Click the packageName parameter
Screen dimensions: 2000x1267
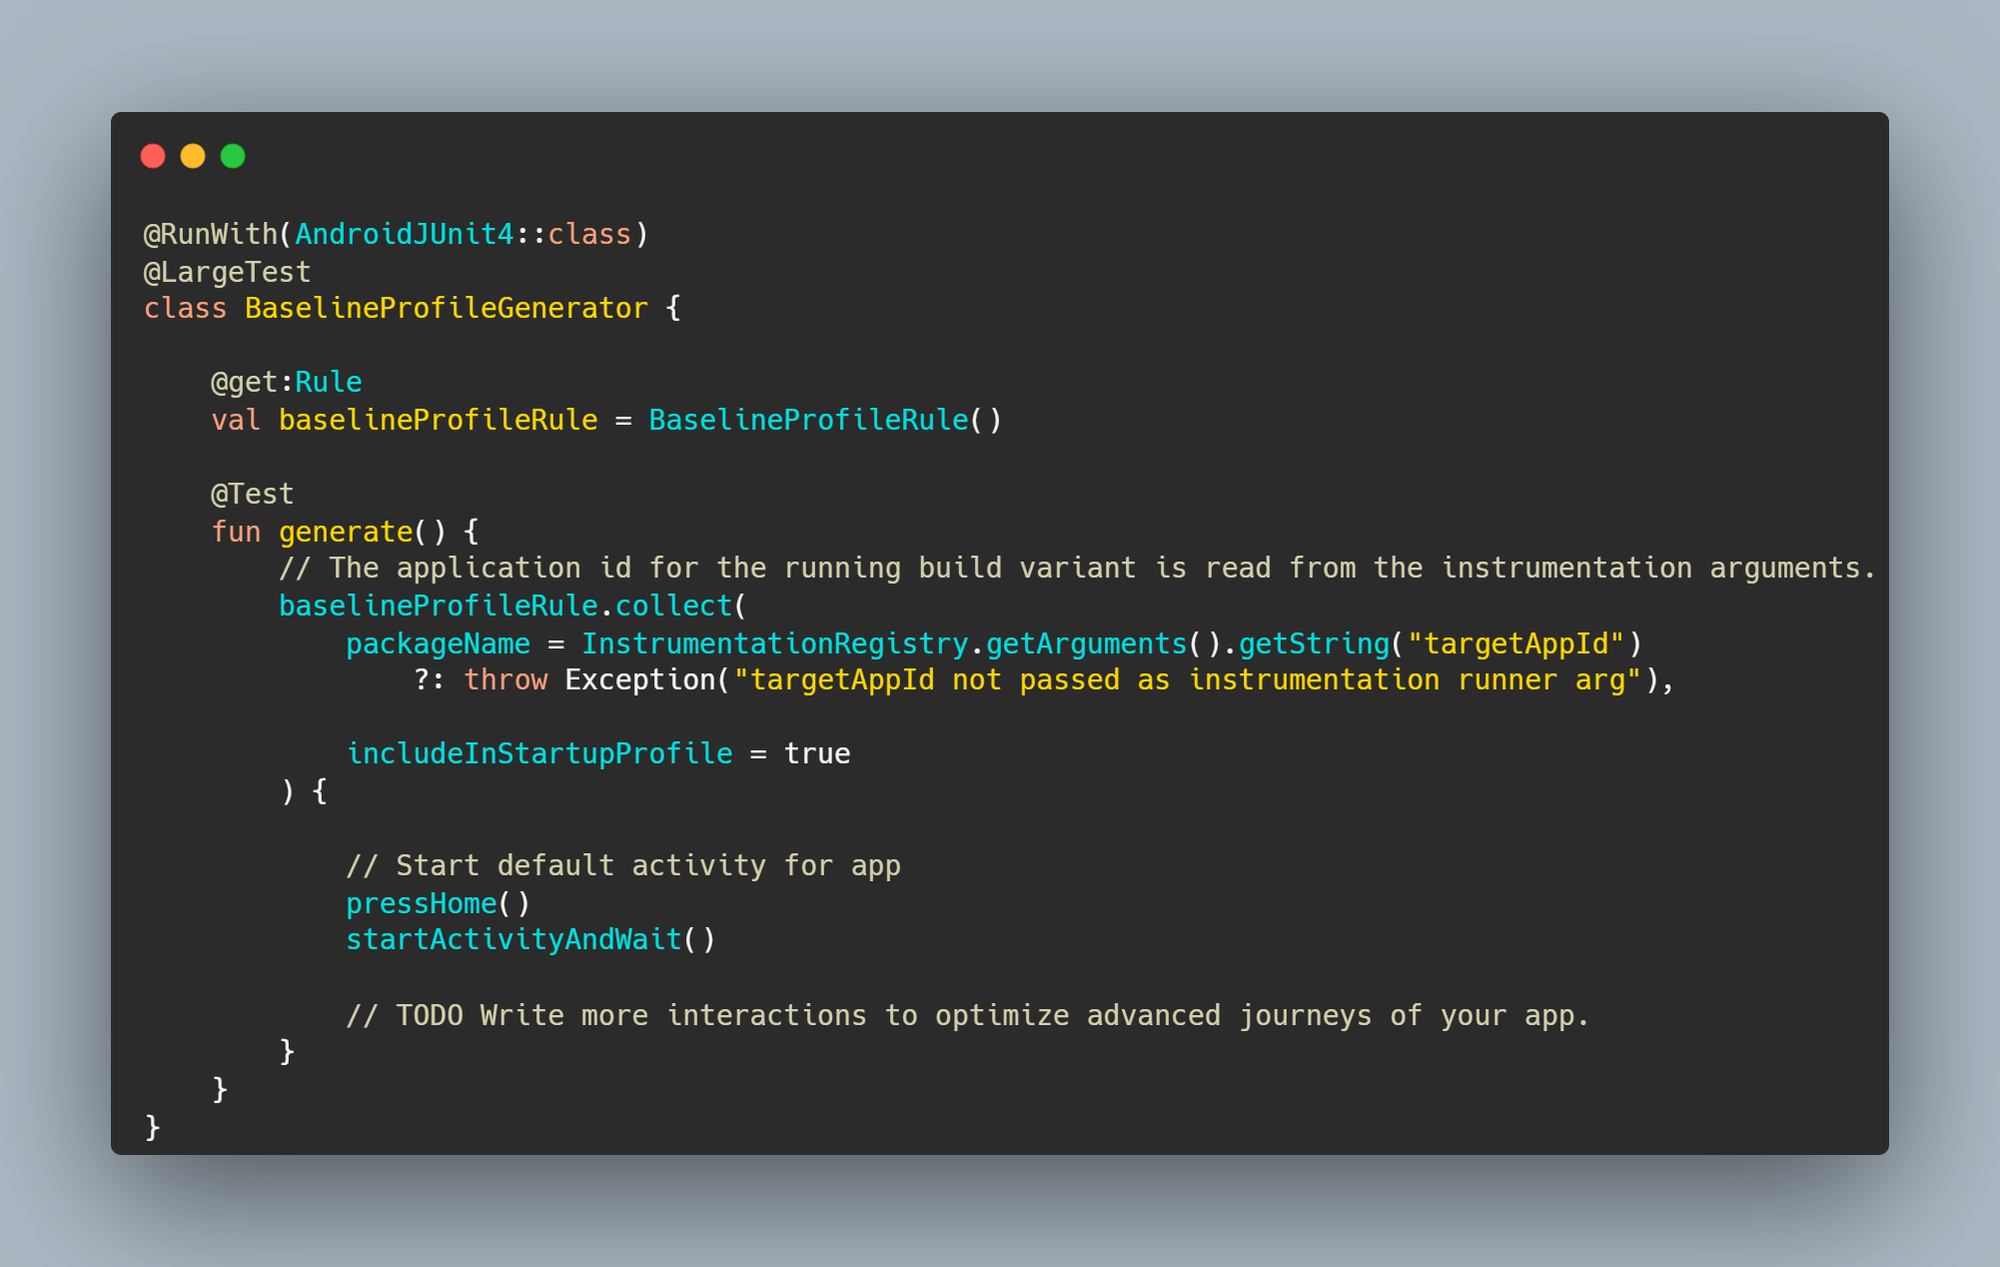coord(438,644)
